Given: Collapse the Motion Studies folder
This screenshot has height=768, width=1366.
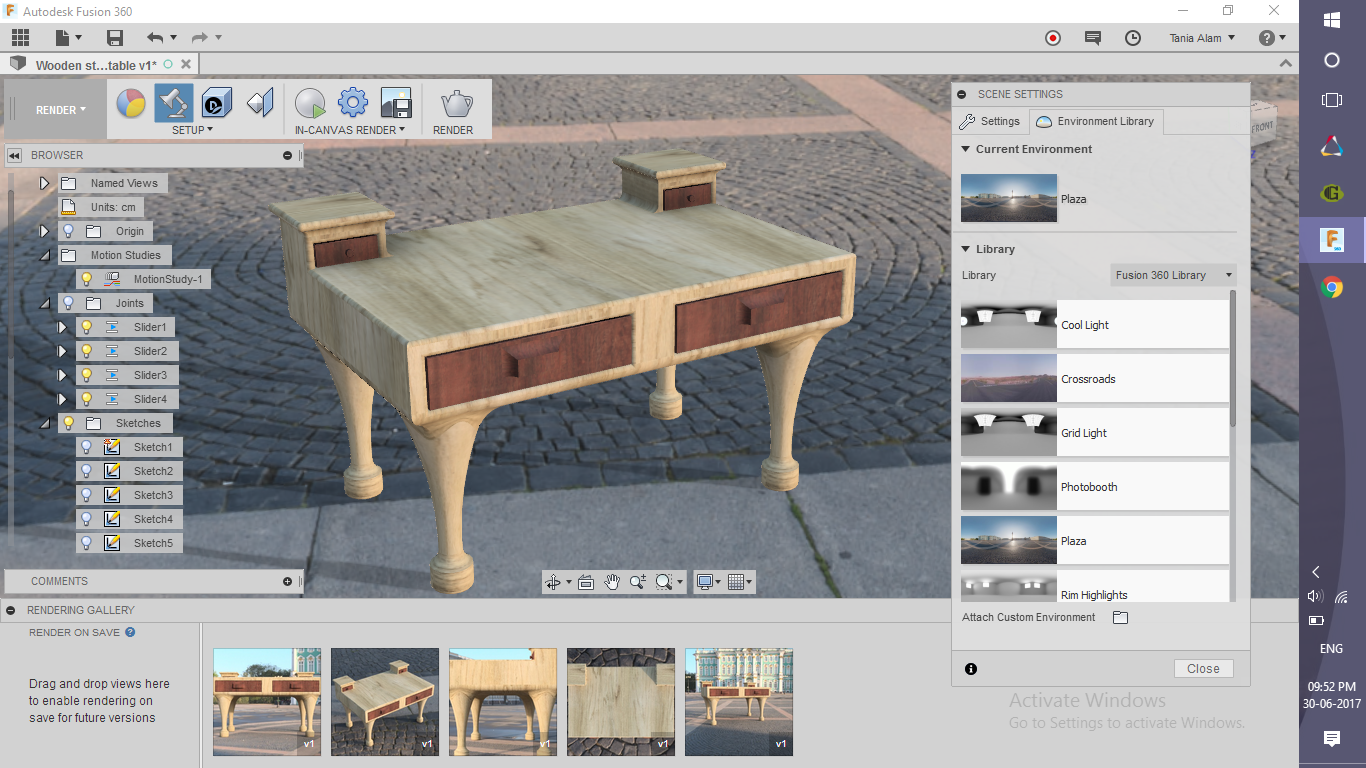Looking at the screenshot, I should 44,255.
